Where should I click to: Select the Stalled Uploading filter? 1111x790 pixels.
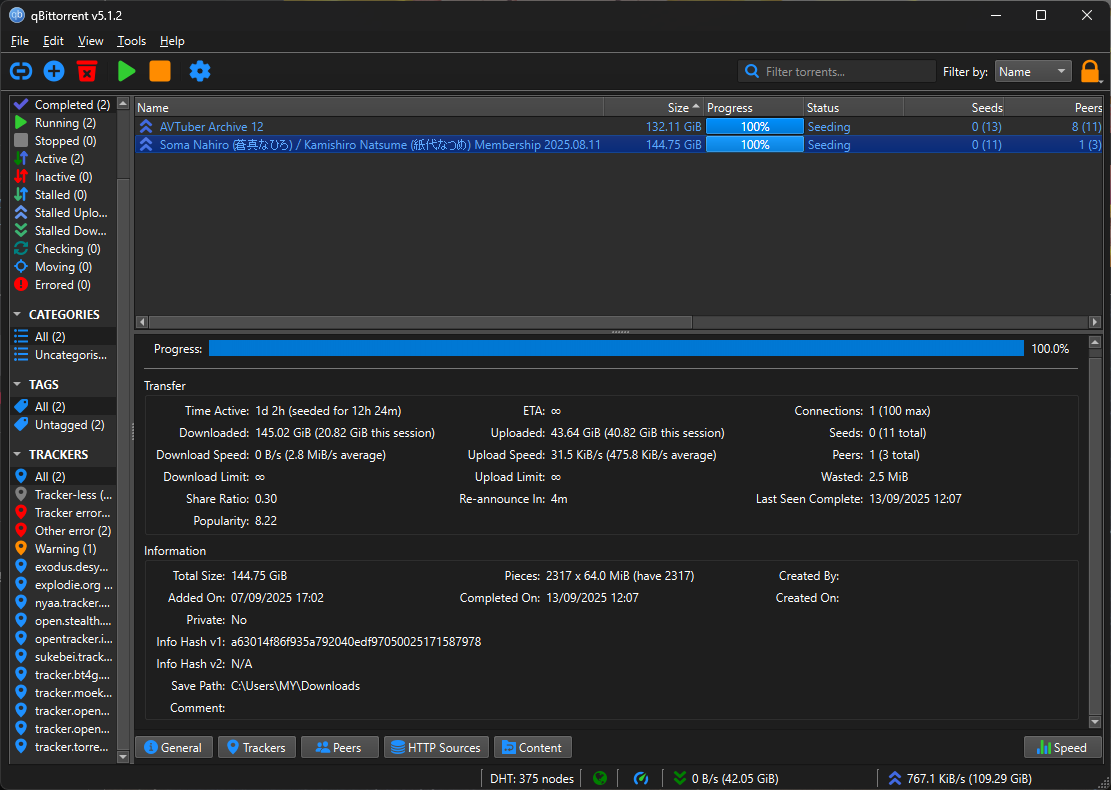[61, 213]
